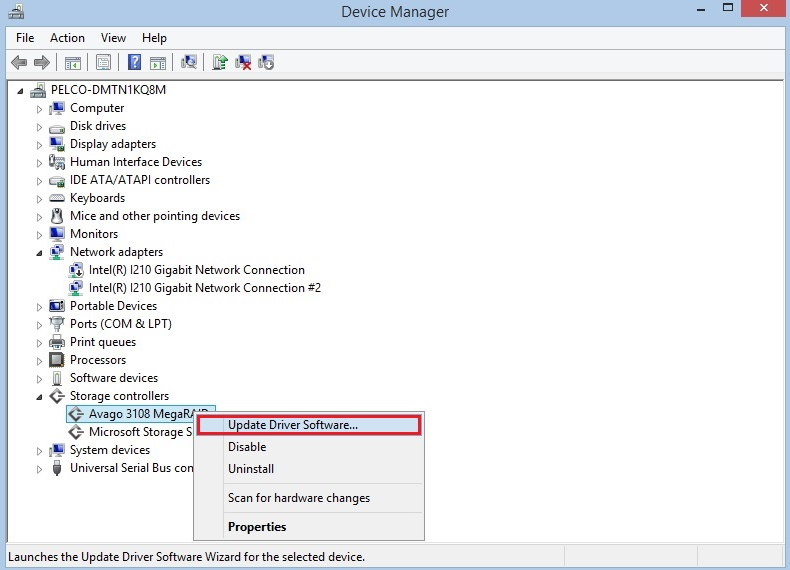
Task: Click the Processors chip icon
Action: point(57,360)
